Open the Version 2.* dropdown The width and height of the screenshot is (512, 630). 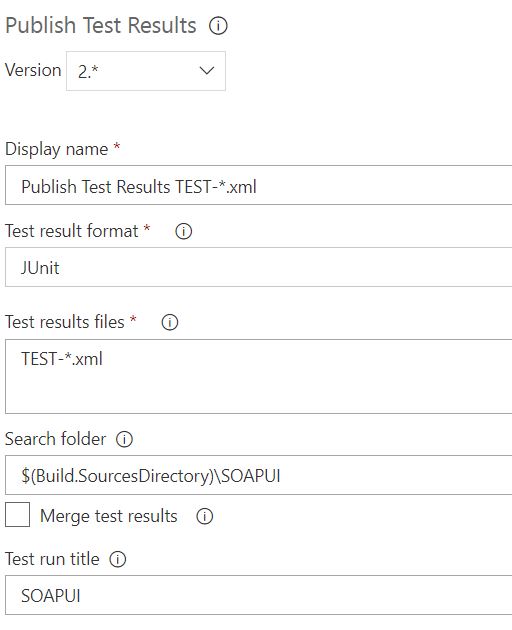(146, 71)
